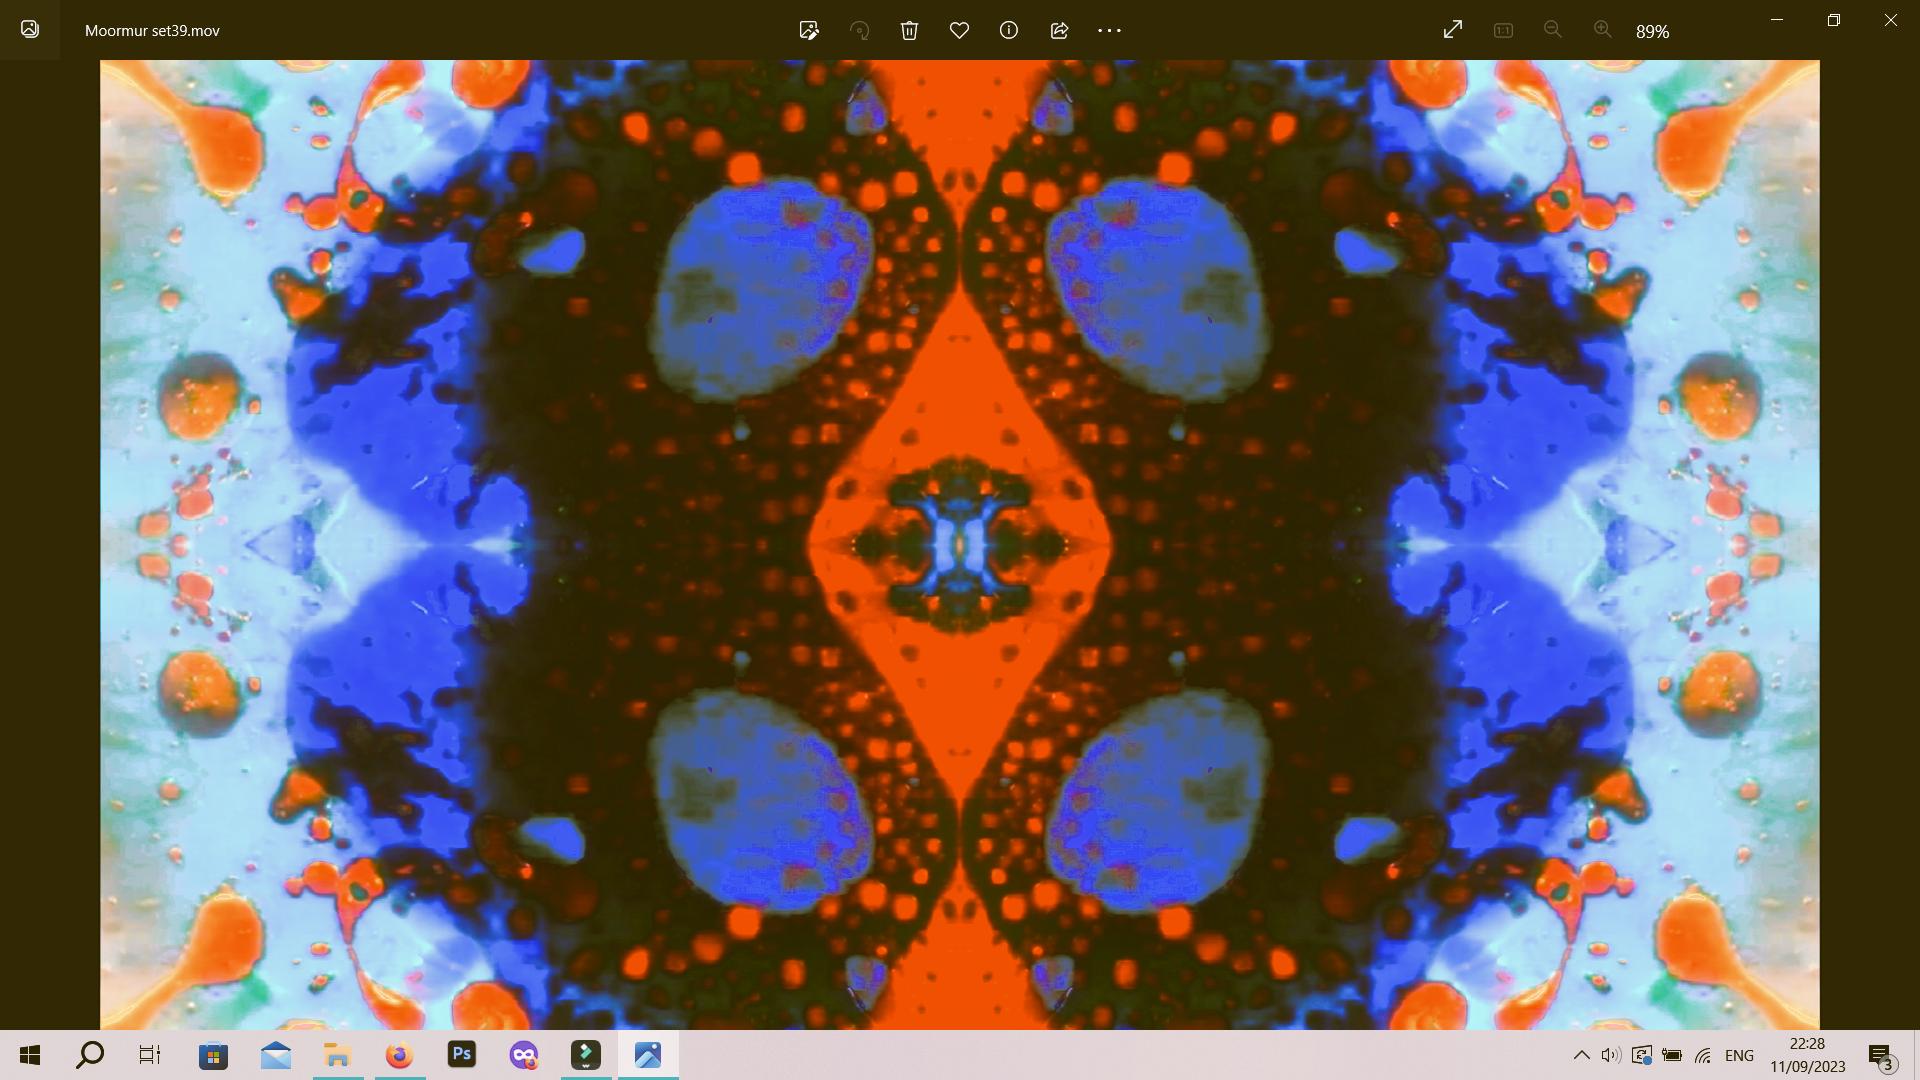The height and width of the screenshot is (1080, 1920).
Task: Click the Zoom in magnifier icon
Action: pyautogui.click(x=1602, y=30)
